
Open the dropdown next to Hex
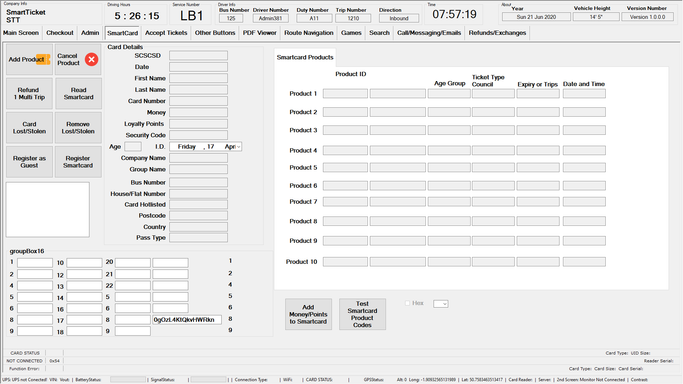440,304
